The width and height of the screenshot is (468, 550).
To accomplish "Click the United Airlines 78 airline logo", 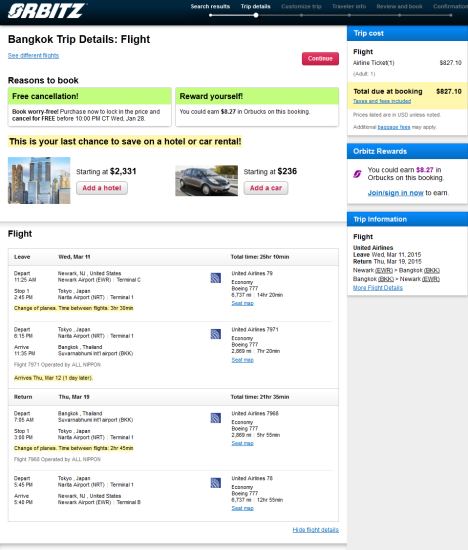I will [215, 483].
